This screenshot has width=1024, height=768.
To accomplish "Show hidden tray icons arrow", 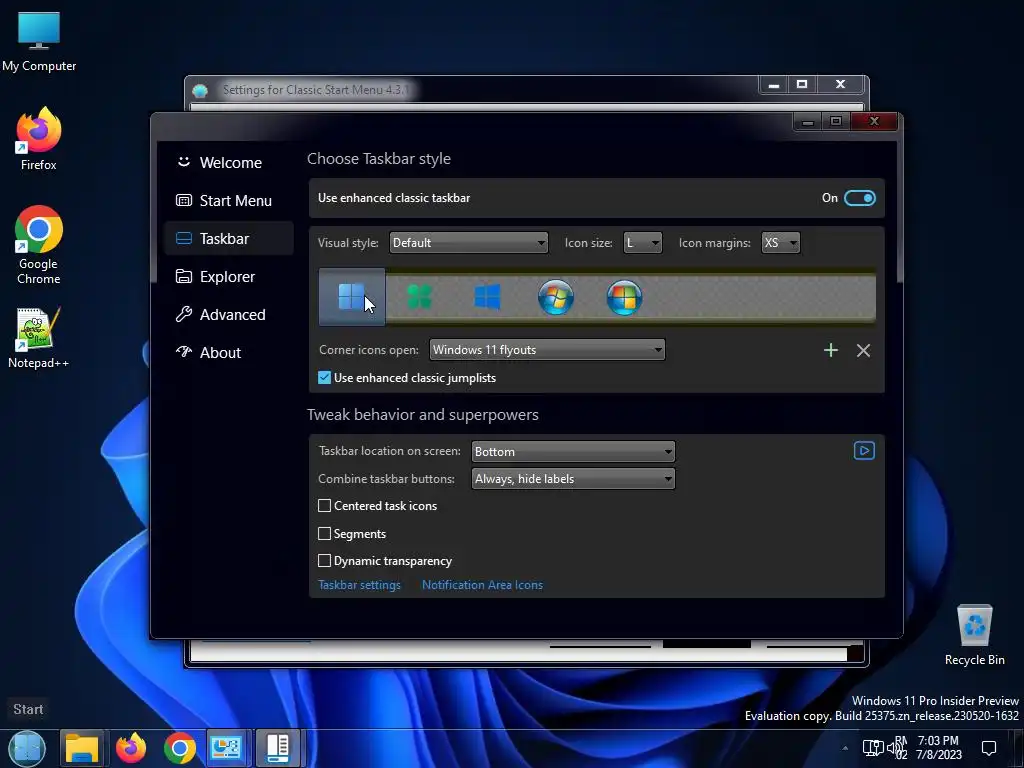I will (x=845, y=748).
